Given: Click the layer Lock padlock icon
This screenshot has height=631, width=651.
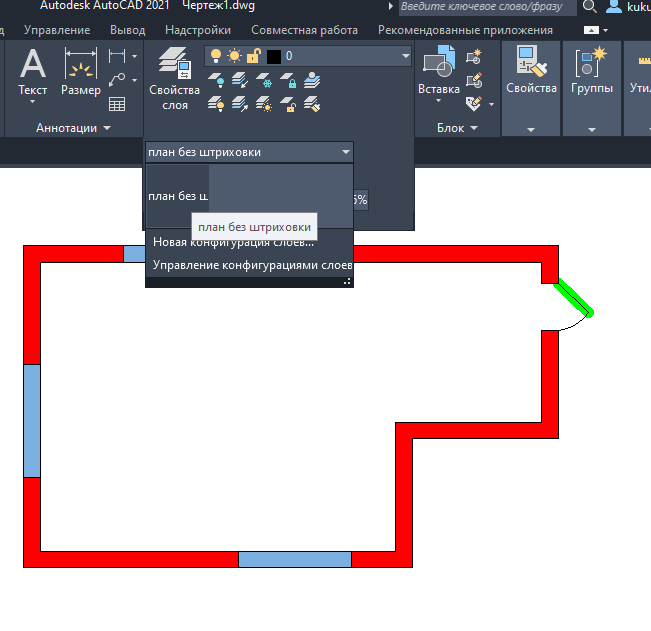Looking at the screenshot, I should [288, 80].
